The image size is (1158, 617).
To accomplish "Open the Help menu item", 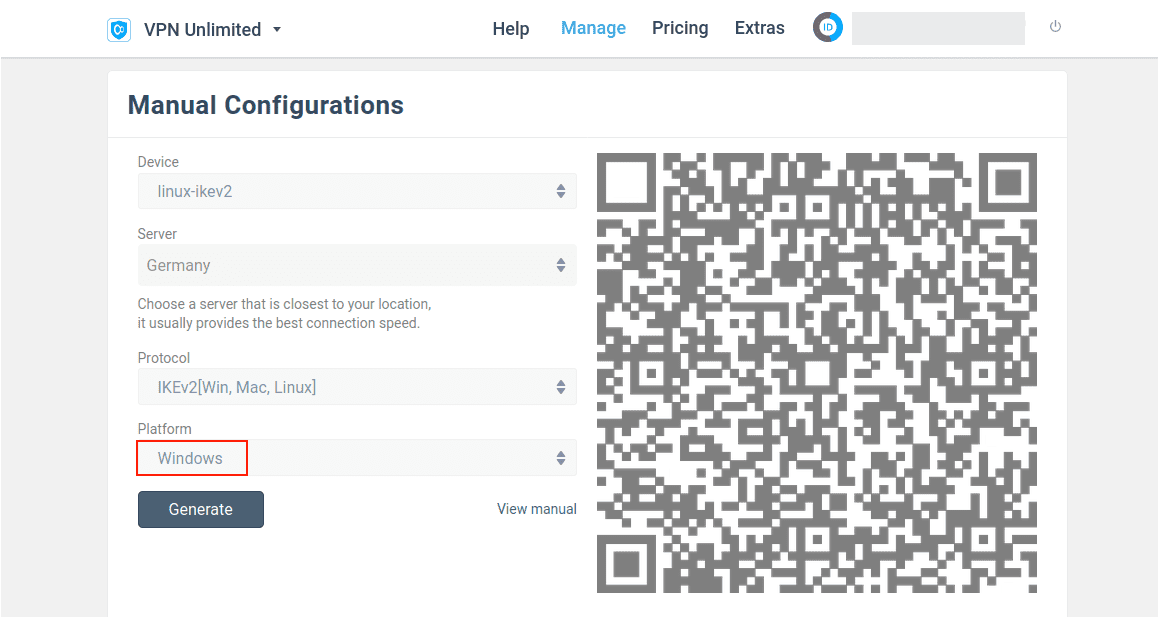I will pyautogui.click(x=510, y=29).
